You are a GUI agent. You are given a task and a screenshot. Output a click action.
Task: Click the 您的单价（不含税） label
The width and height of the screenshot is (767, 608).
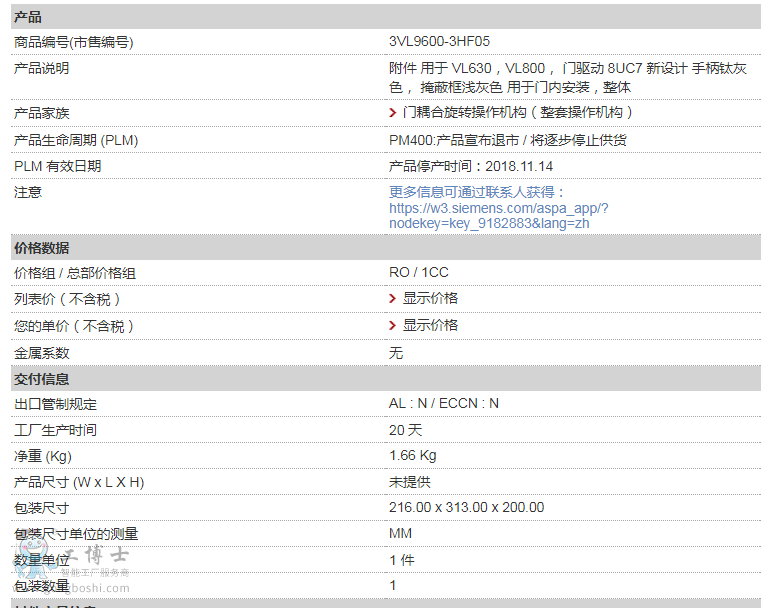pyautogui.click(x=74, y=326)
